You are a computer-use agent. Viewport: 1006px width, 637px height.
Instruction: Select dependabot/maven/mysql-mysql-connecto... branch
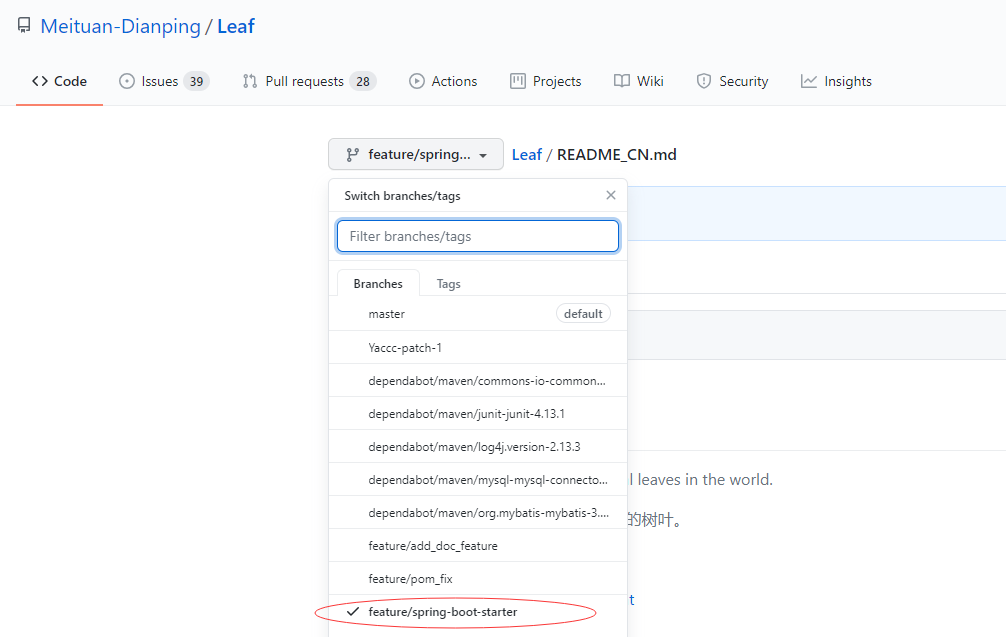[478, 480]
